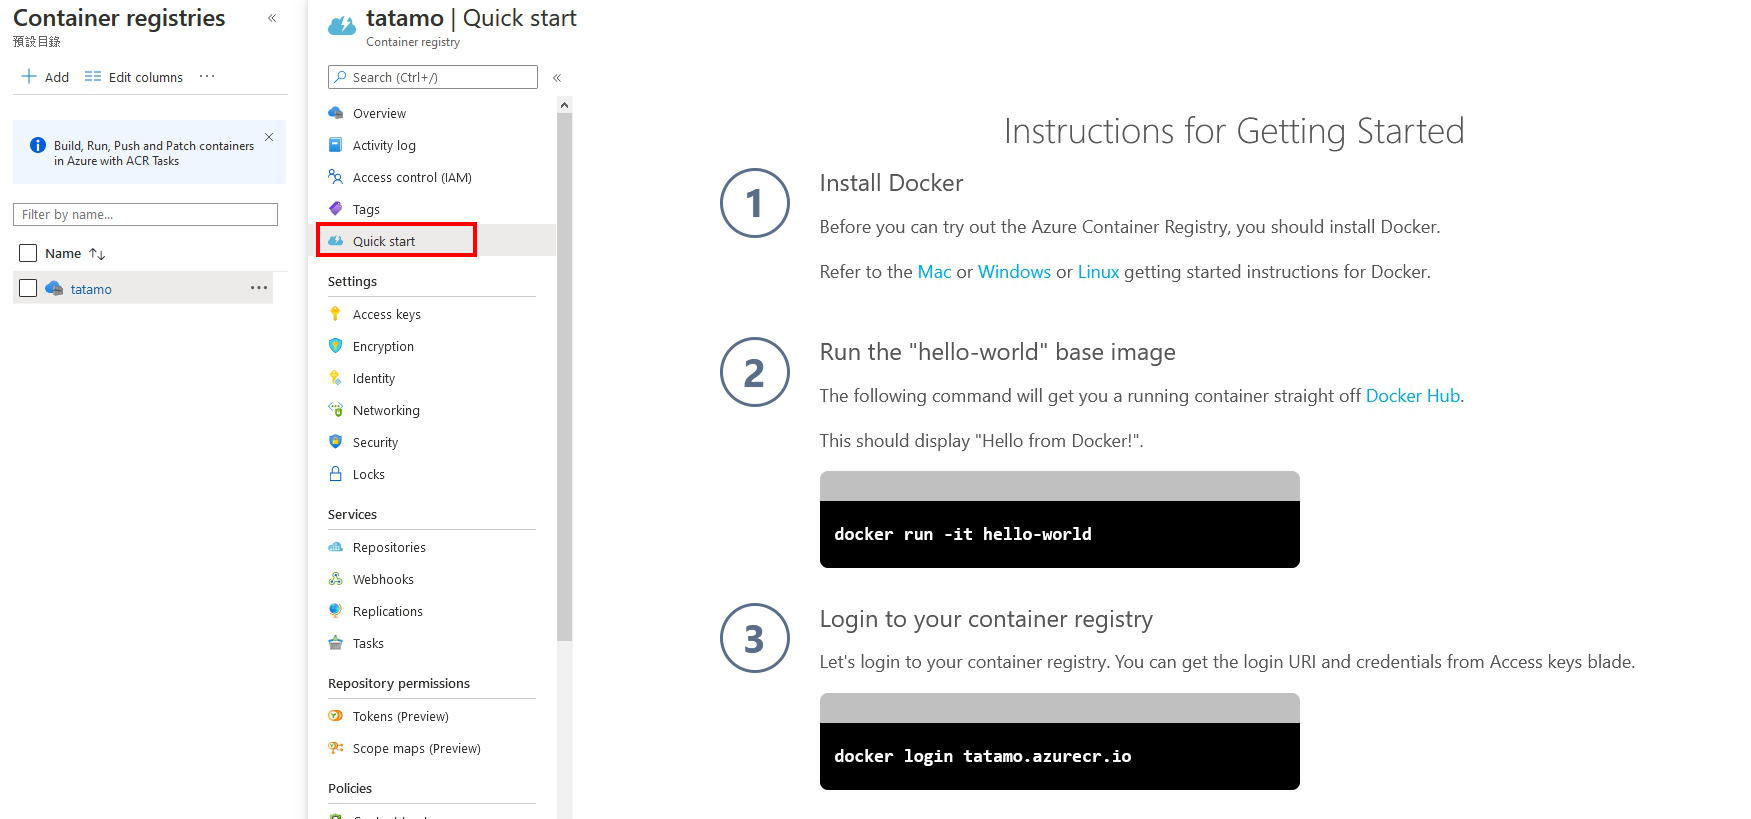Open the Linux Docker instructions link

[x=1098, y=272]
